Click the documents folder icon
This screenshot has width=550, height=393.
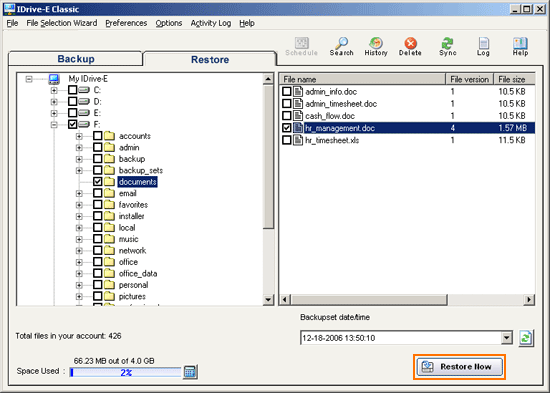109,181
